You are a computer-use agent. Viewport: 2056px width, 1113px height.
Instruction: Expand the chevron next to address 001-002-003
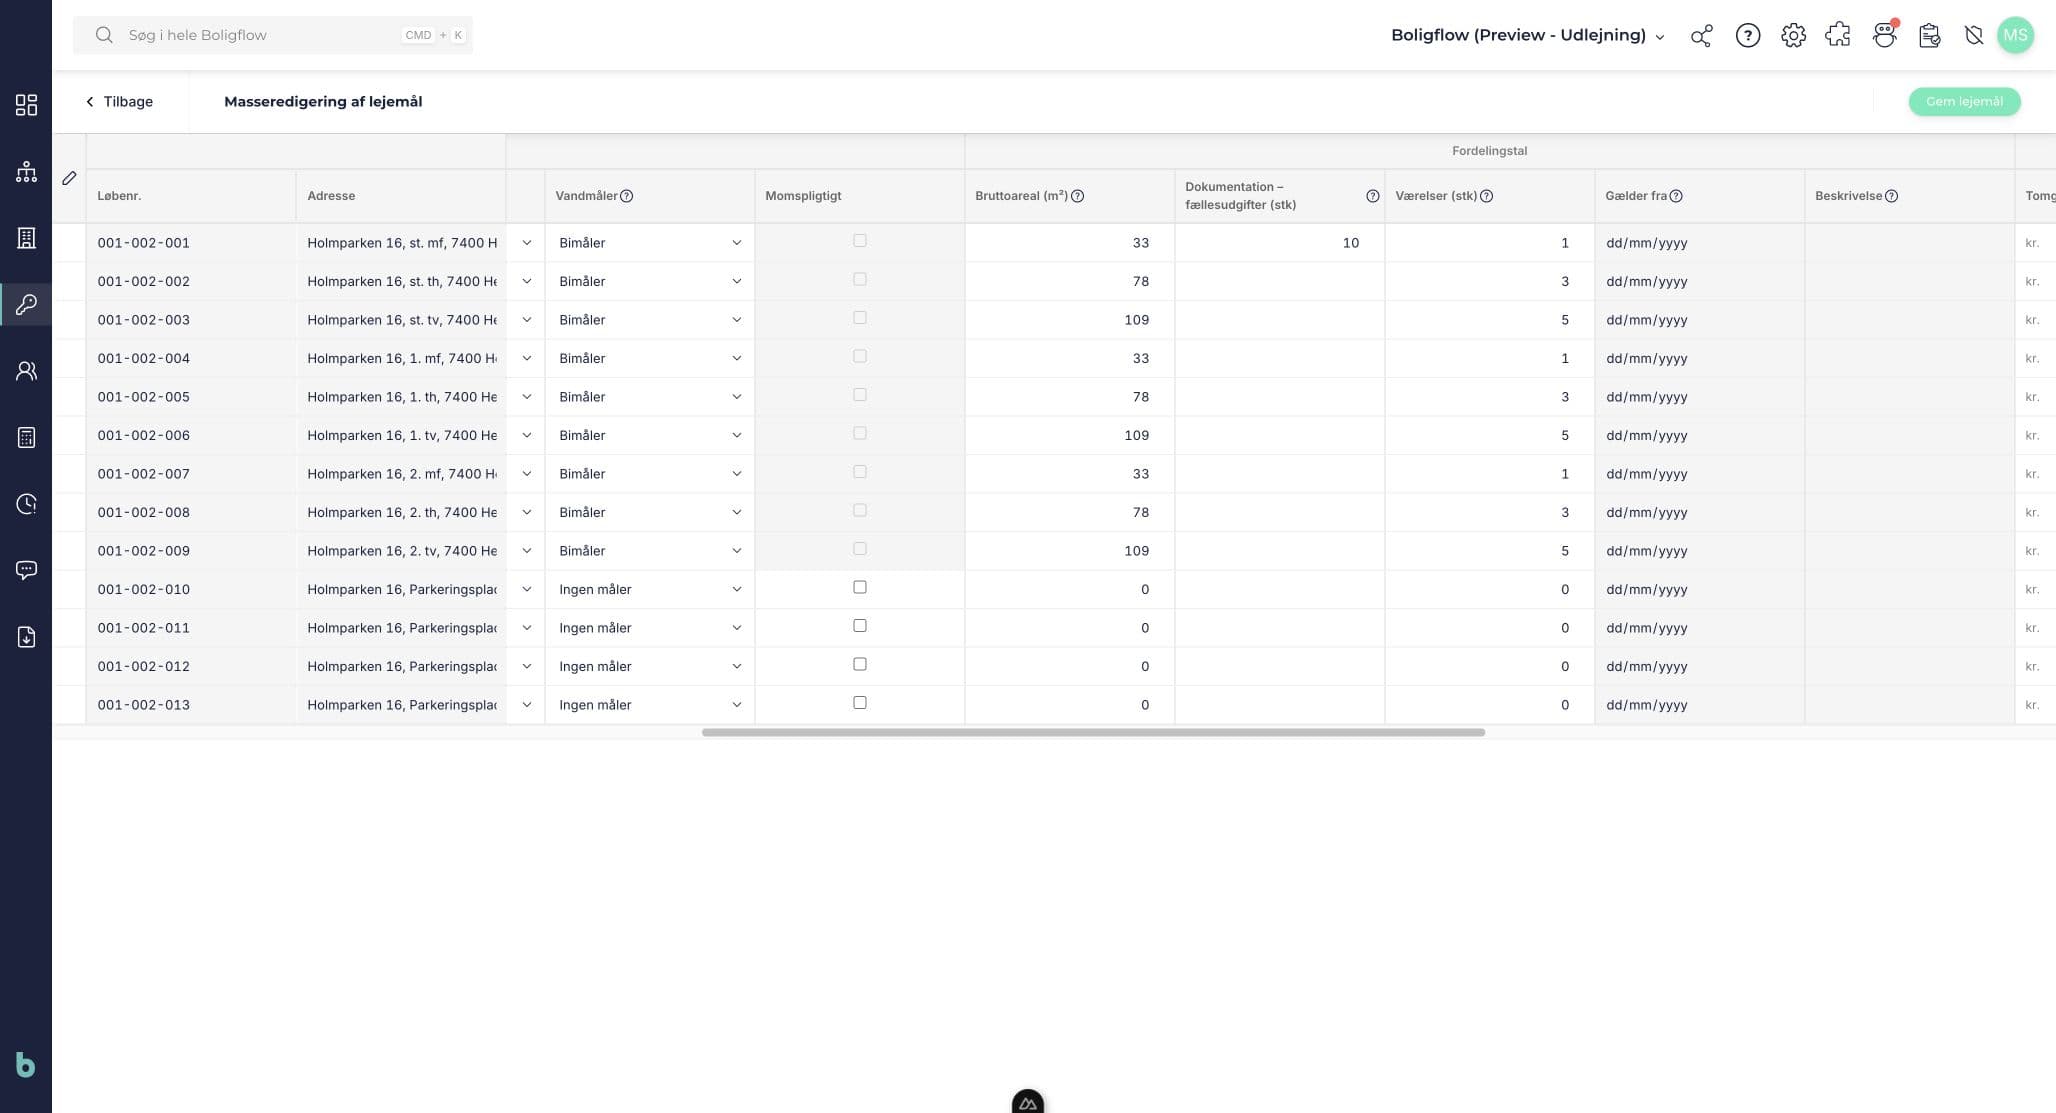coord(527,320)
